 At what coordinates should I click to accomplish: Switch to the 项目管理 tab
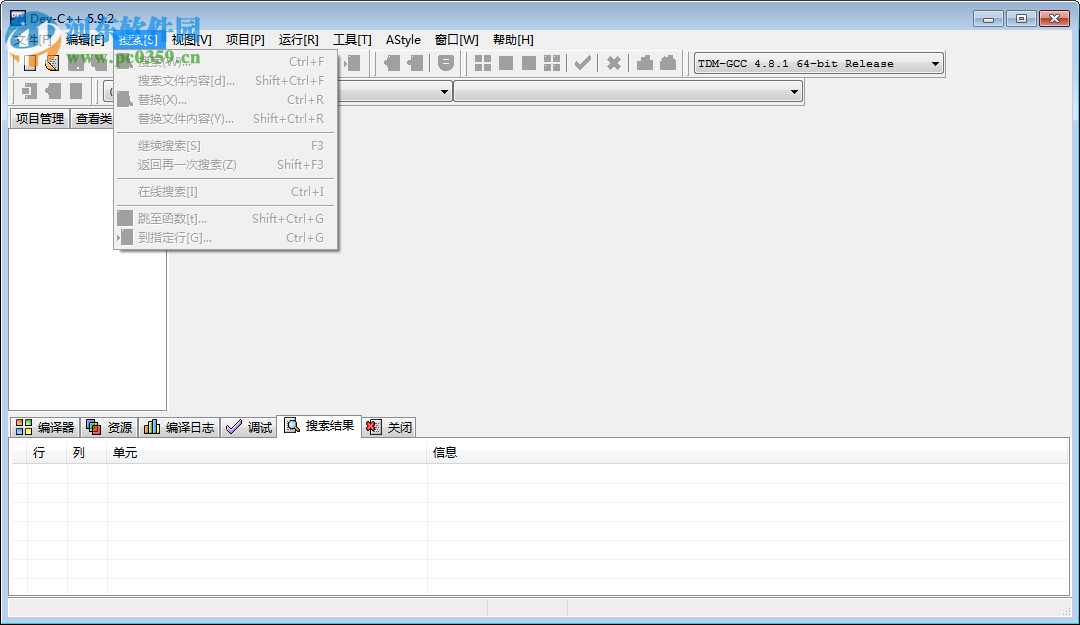[39, 118]
